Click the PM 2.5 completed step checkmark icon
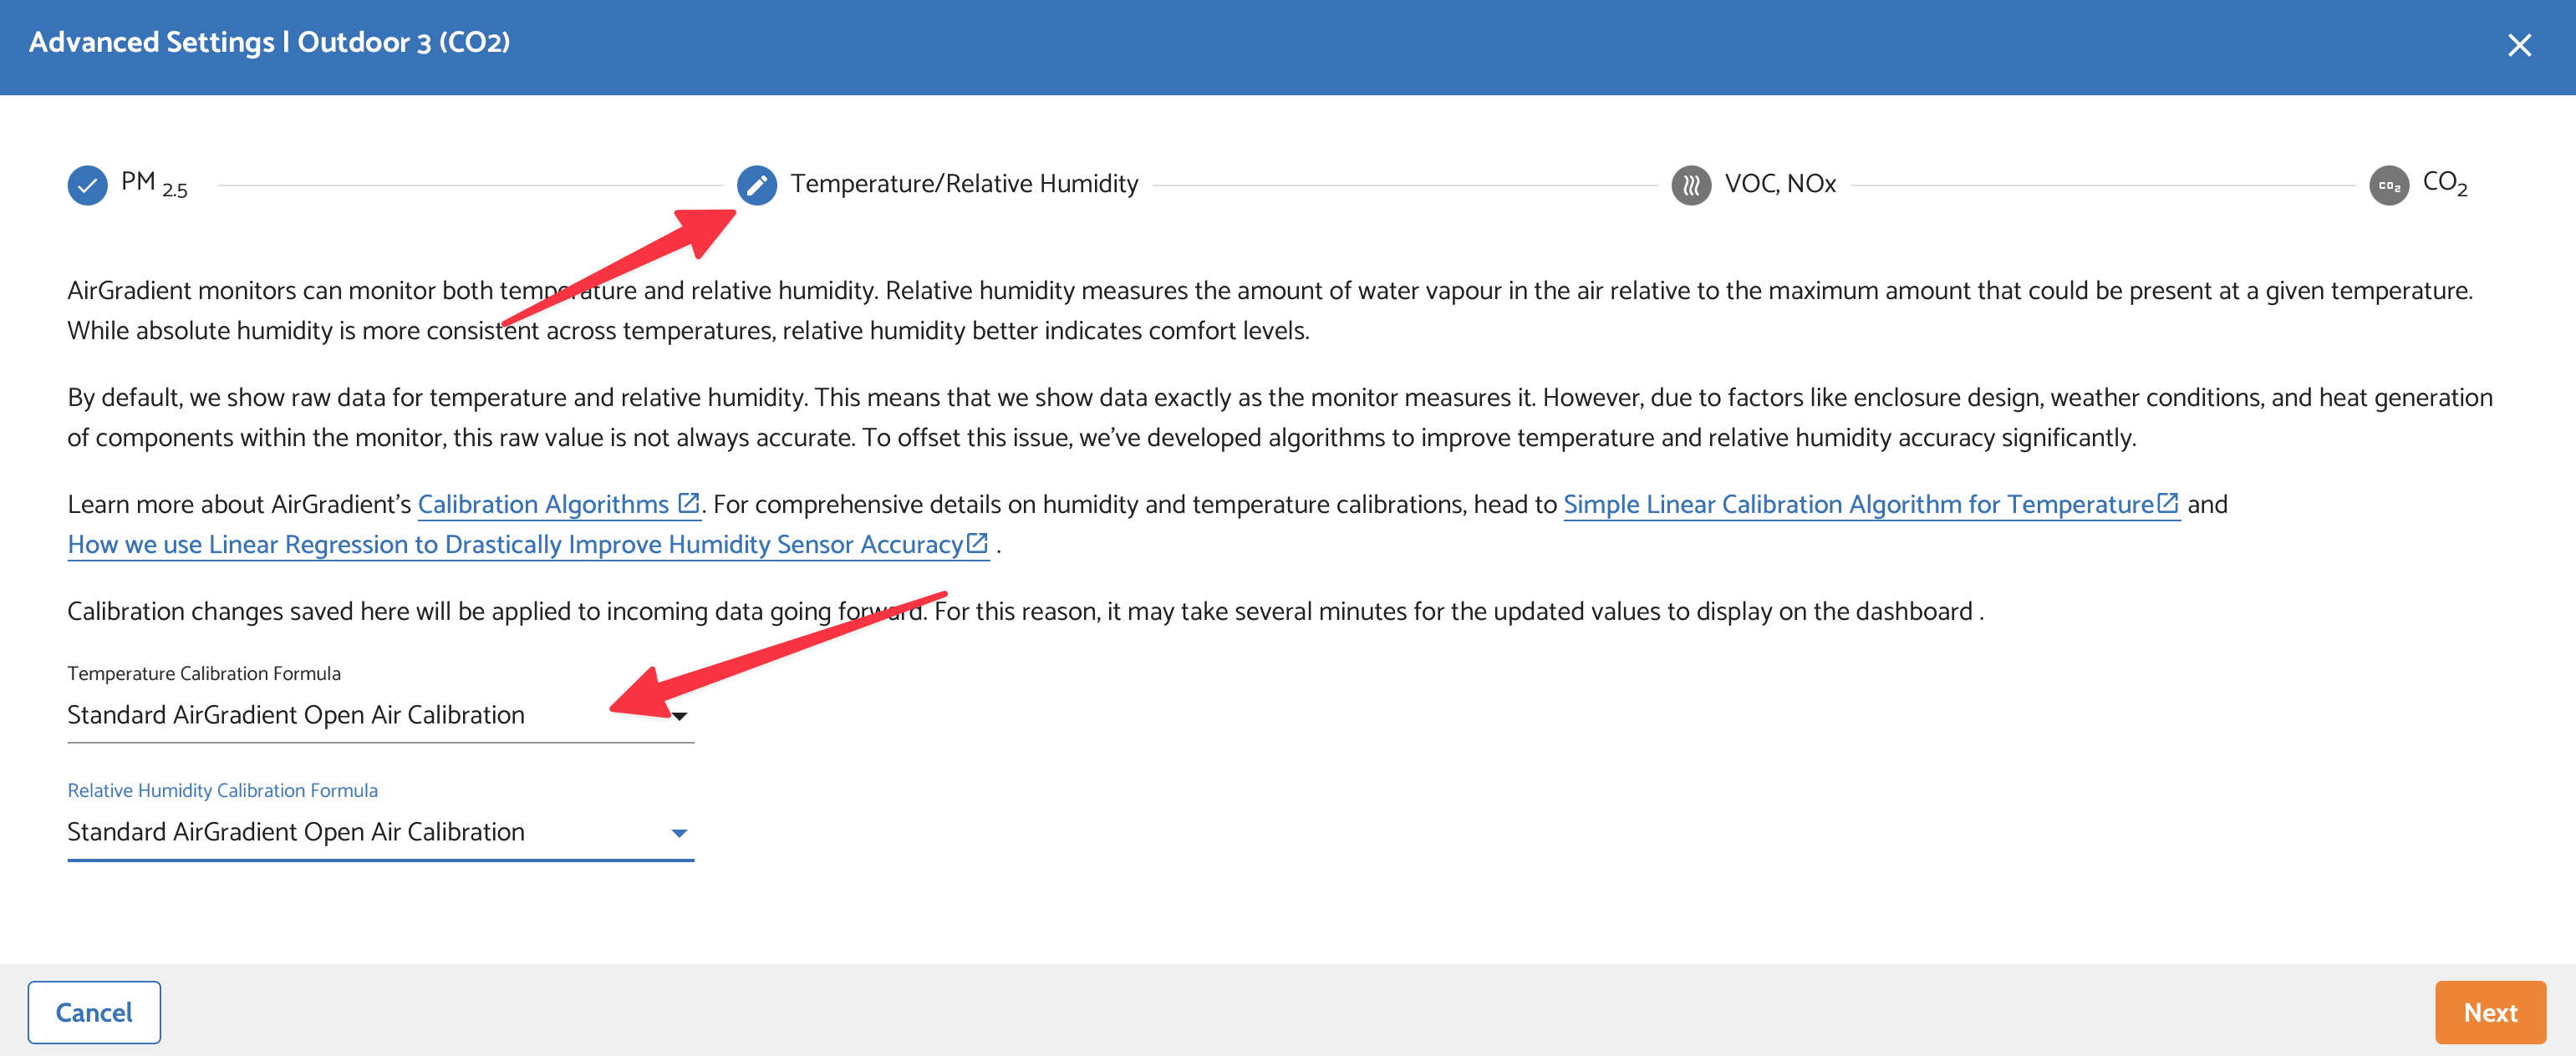This screenshot has width=2576, height=1056. pos(88,185)
